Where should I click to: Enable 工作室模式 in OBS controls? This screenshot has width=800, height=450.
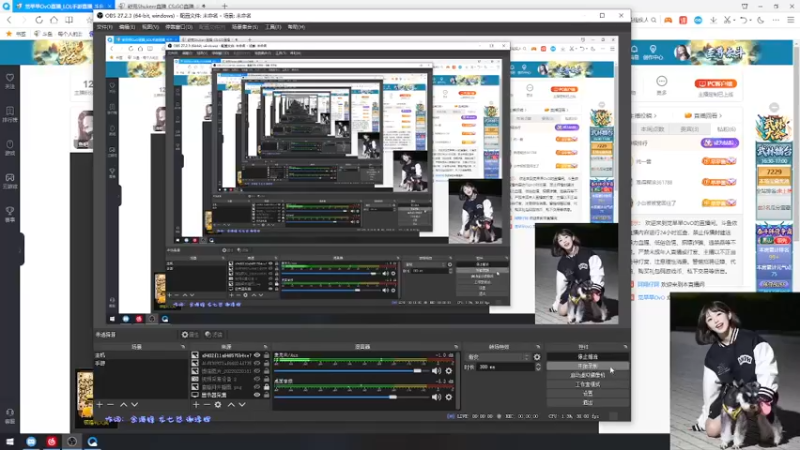pos(588,385)
